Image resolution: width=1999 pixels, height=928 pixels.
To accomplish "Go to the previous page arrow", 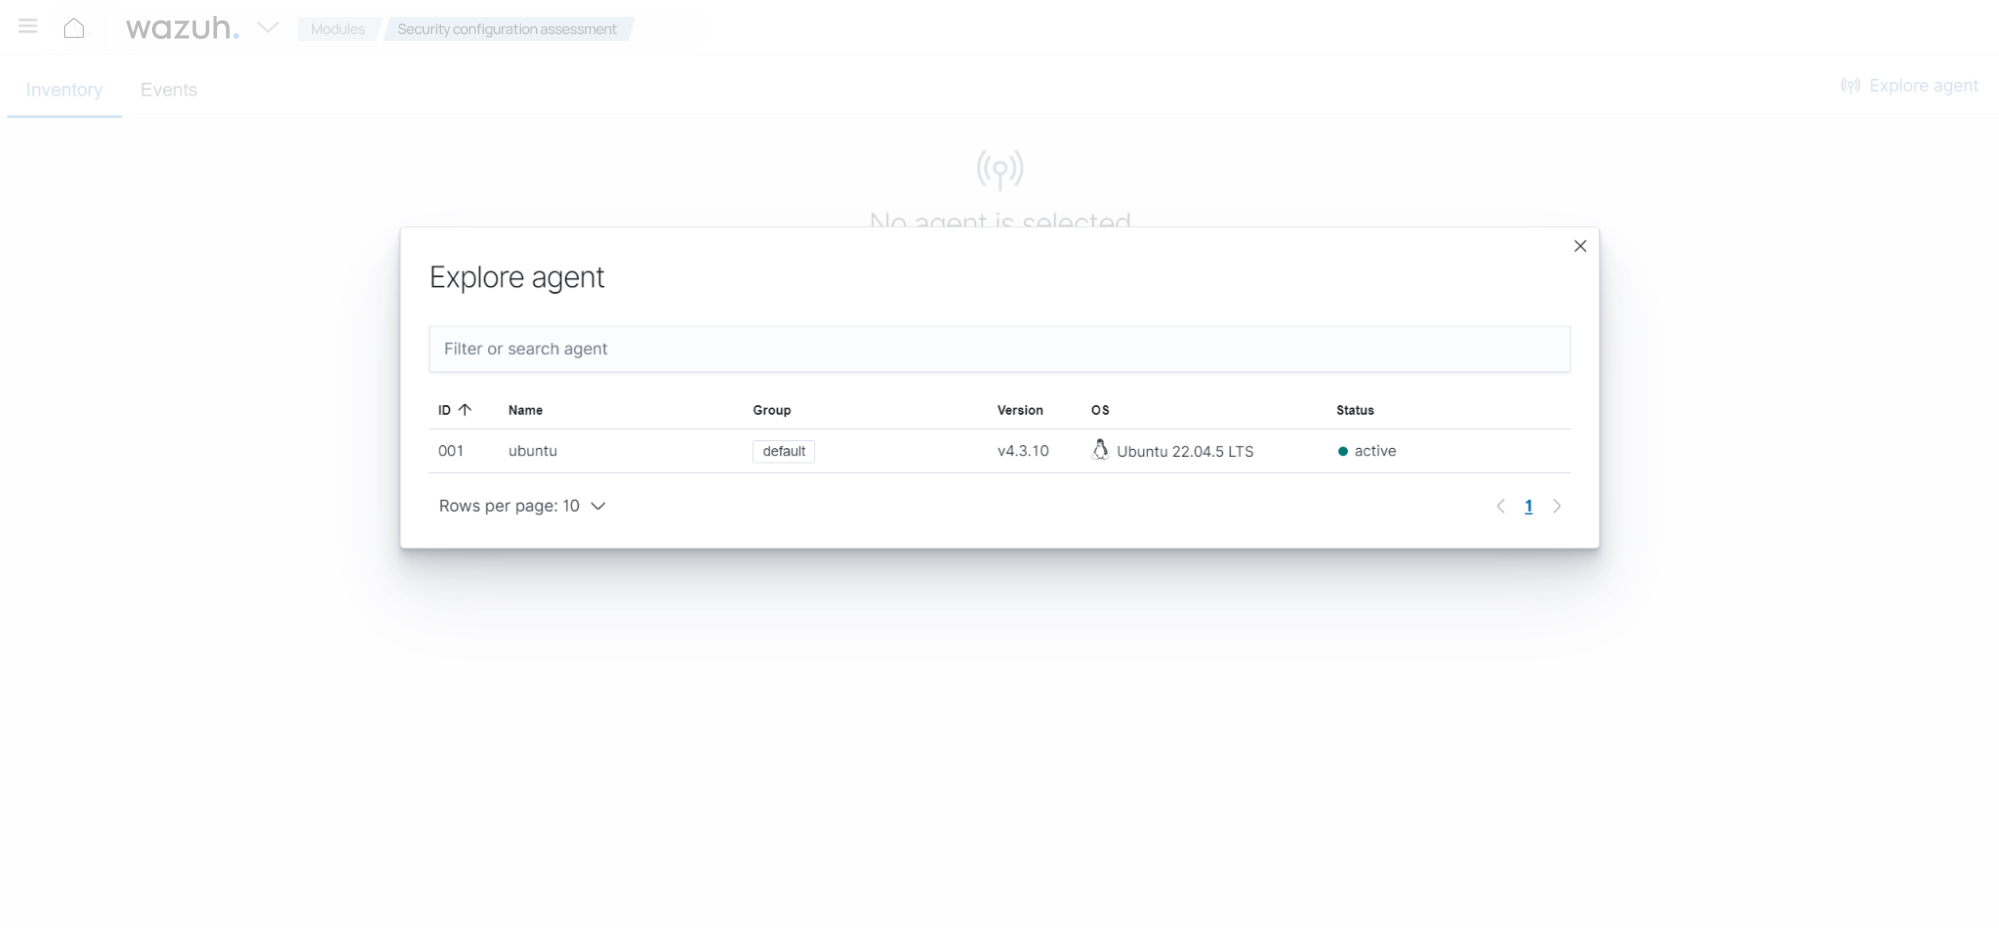I will pos(1500,506).
